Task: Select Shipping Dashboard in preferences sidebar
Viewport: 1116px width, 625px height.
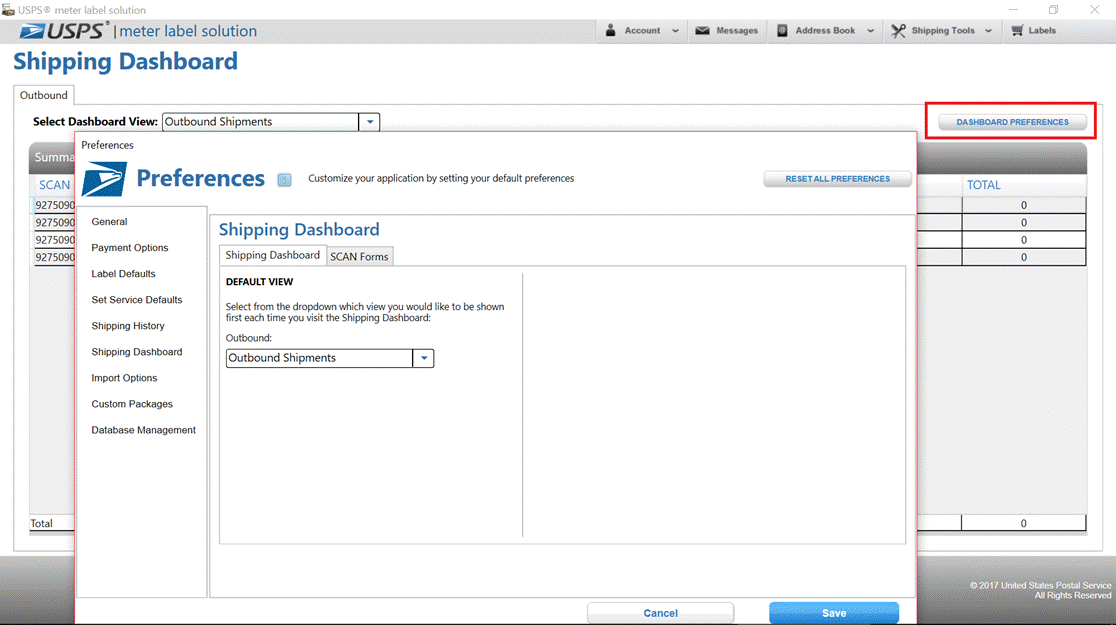Action: coord(137,352)
